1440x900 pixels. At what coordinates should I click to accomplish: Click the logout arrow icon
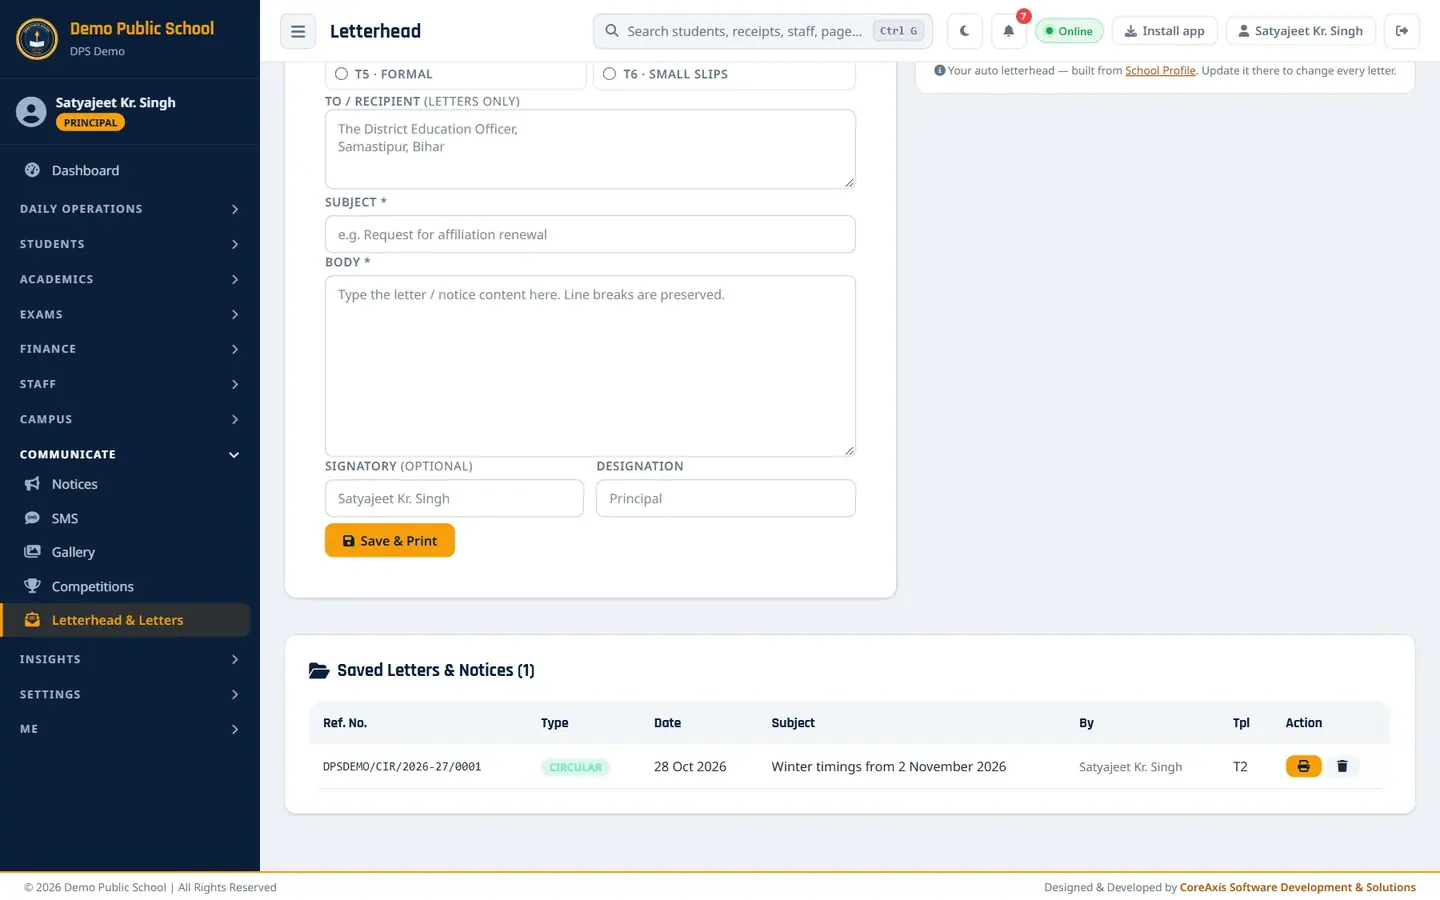pos(1402,31)
